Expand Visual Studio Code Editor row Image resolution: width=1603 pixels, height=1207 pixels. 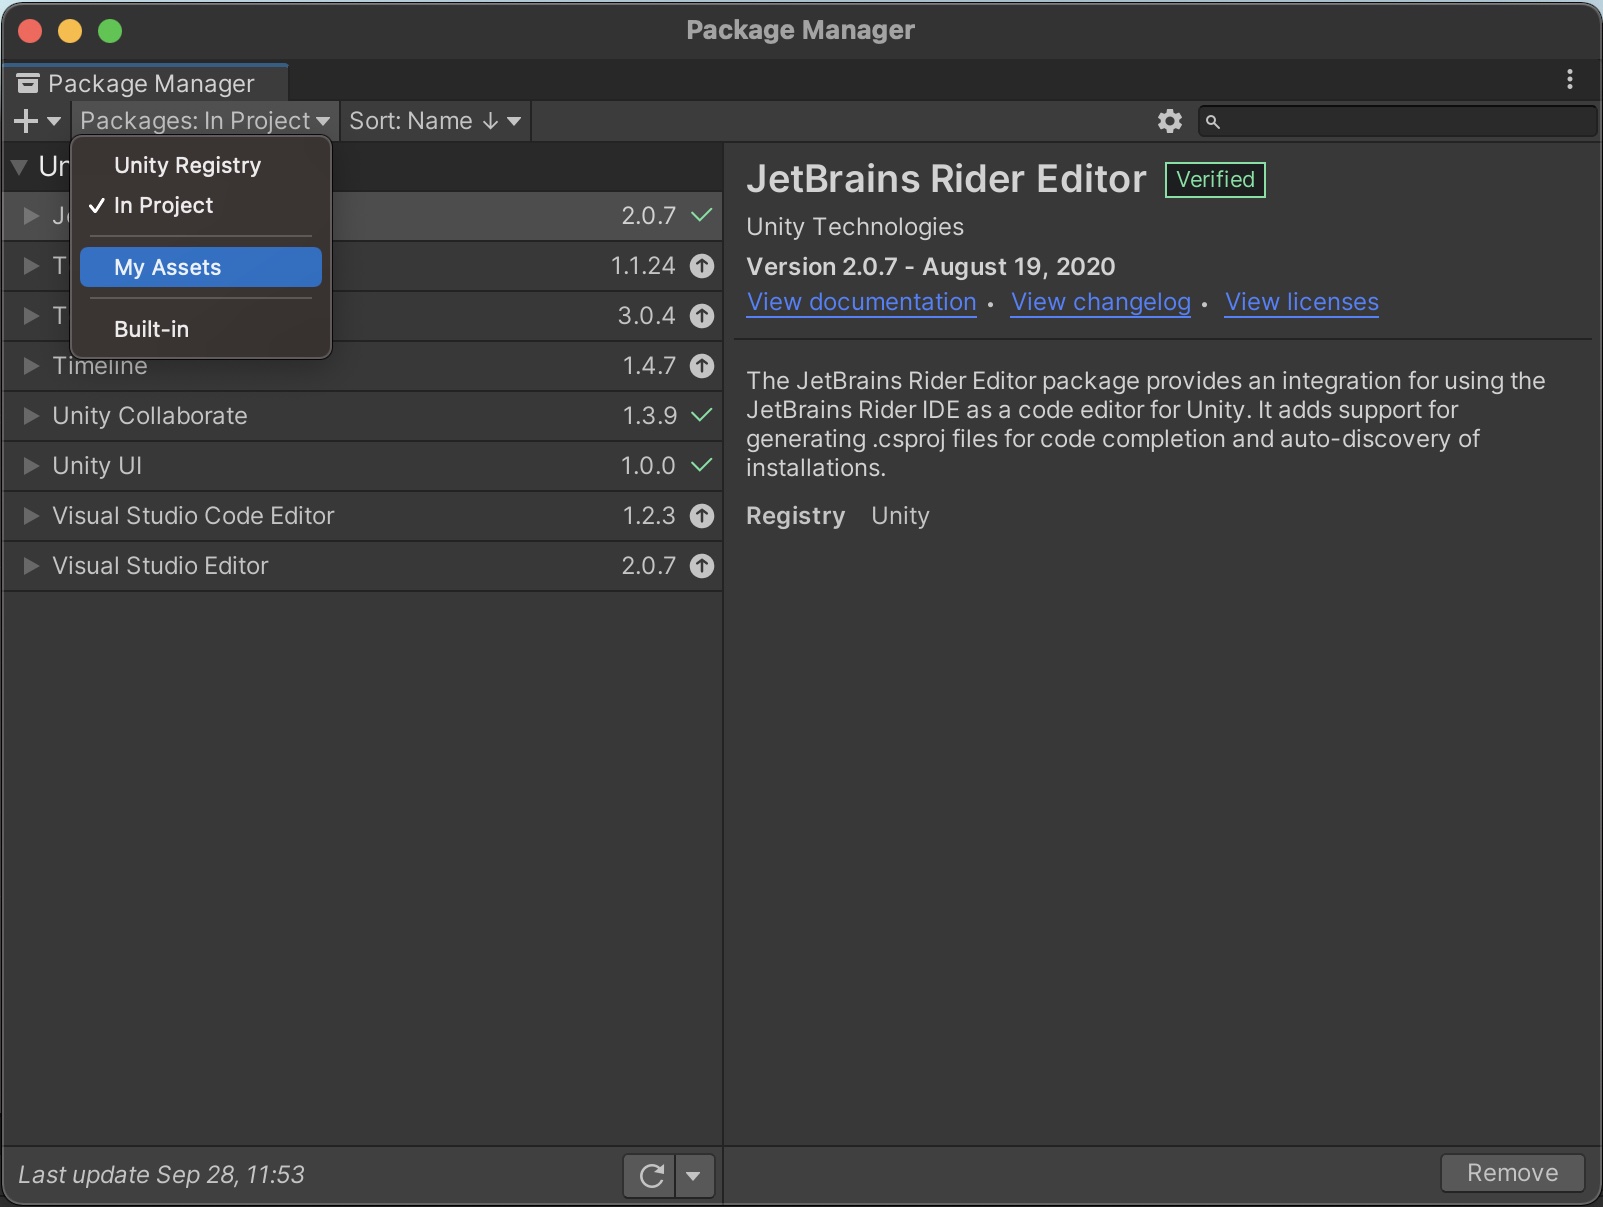tap(31, 516)
